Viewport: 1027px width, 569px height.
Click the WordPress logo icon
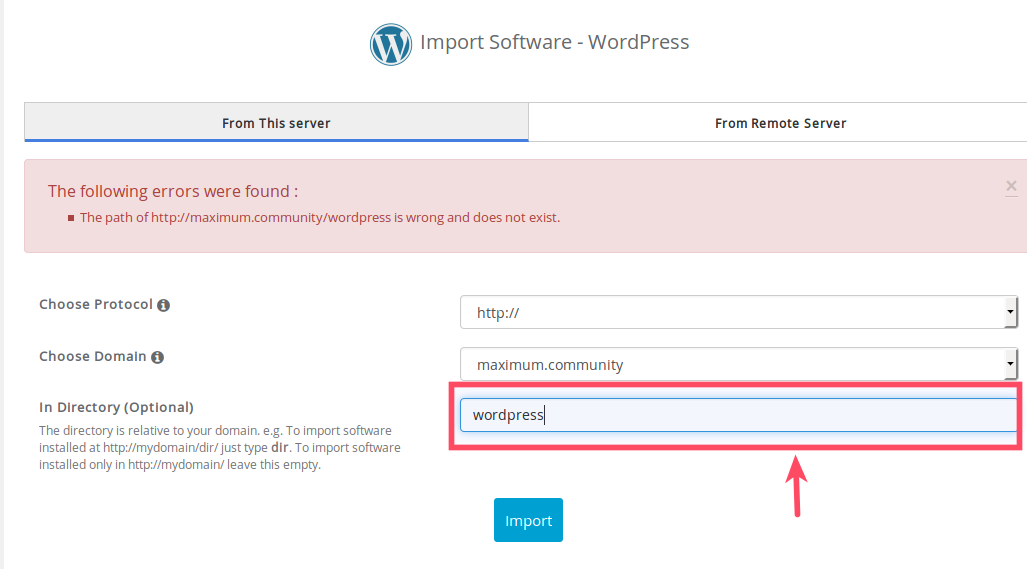tap(390, 44)
